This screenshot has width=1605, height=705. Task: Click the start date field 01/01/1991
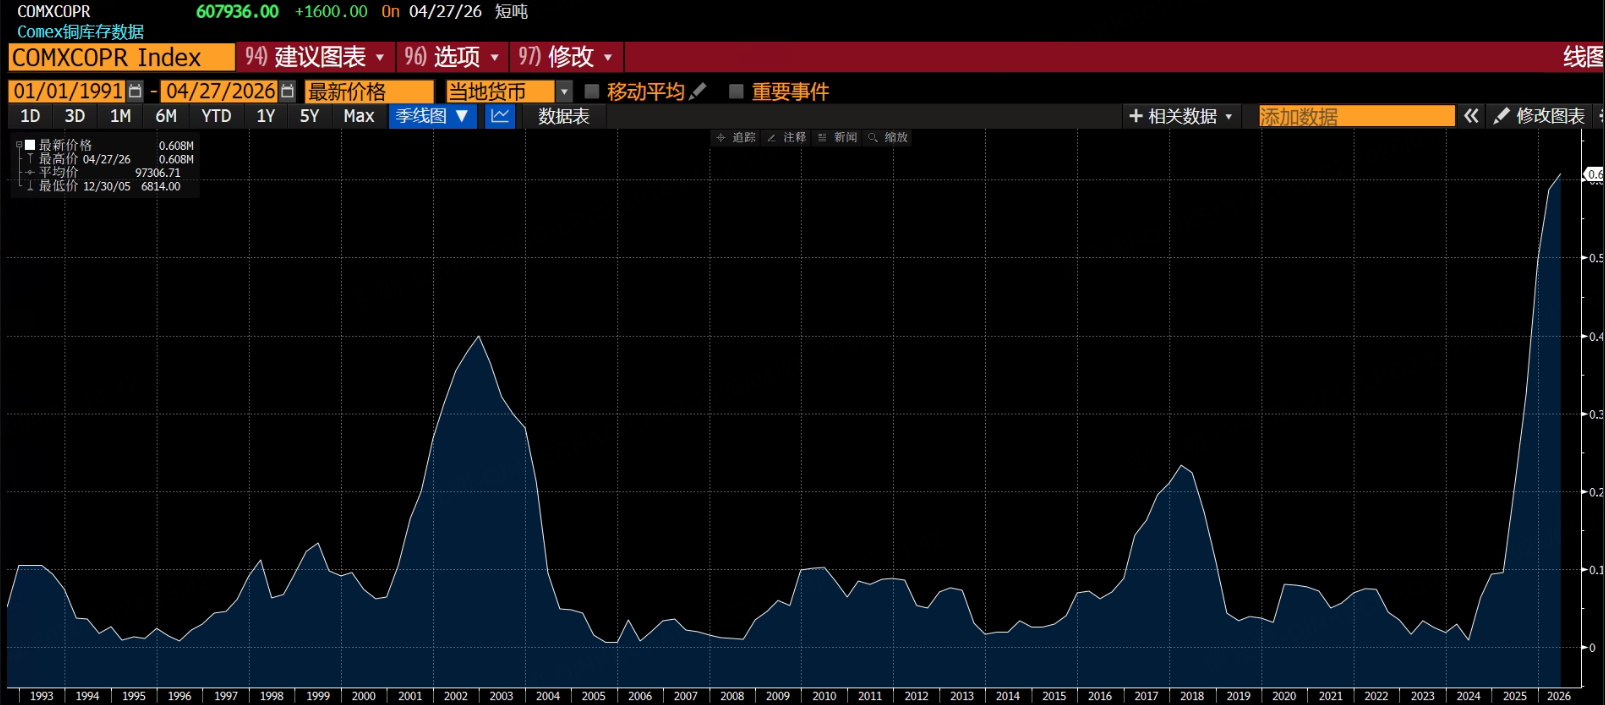68,91
